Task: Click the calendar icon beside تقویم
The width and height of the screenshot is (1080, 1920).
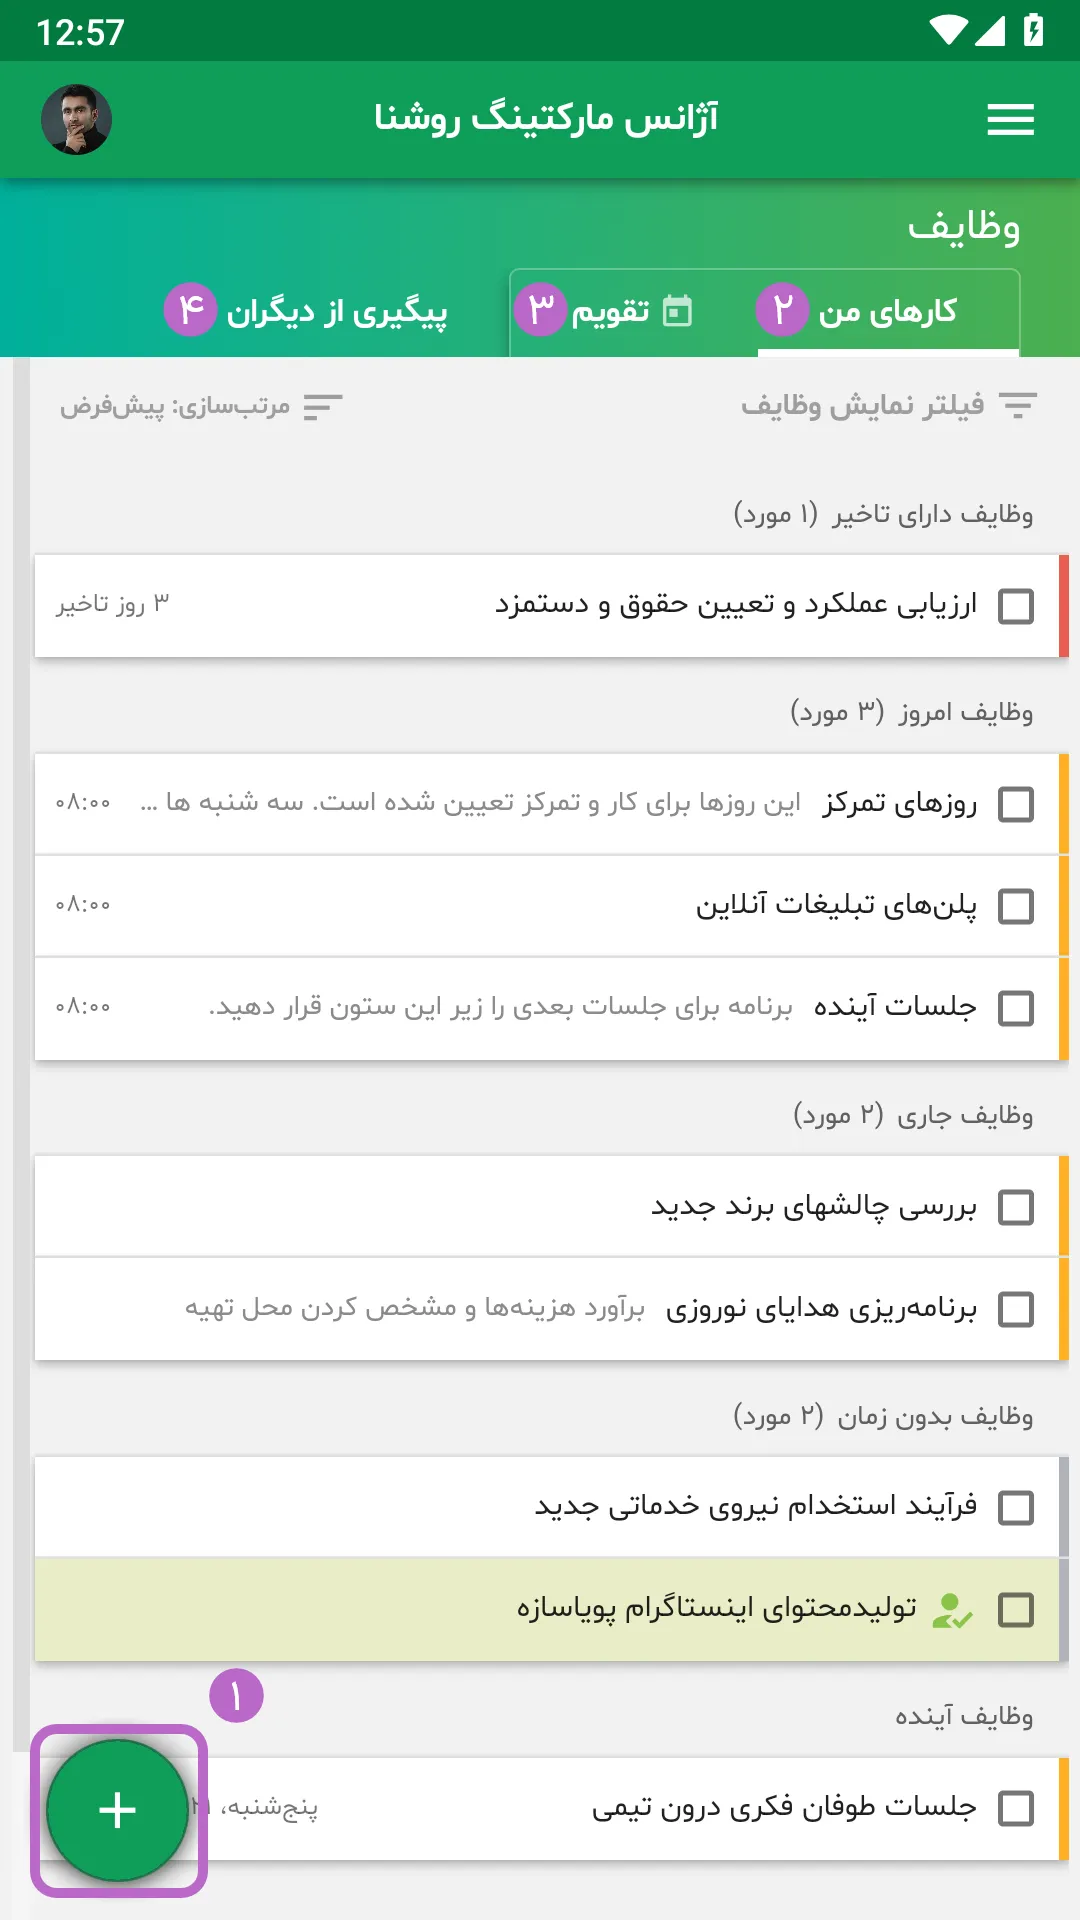Action: [678, 311]
